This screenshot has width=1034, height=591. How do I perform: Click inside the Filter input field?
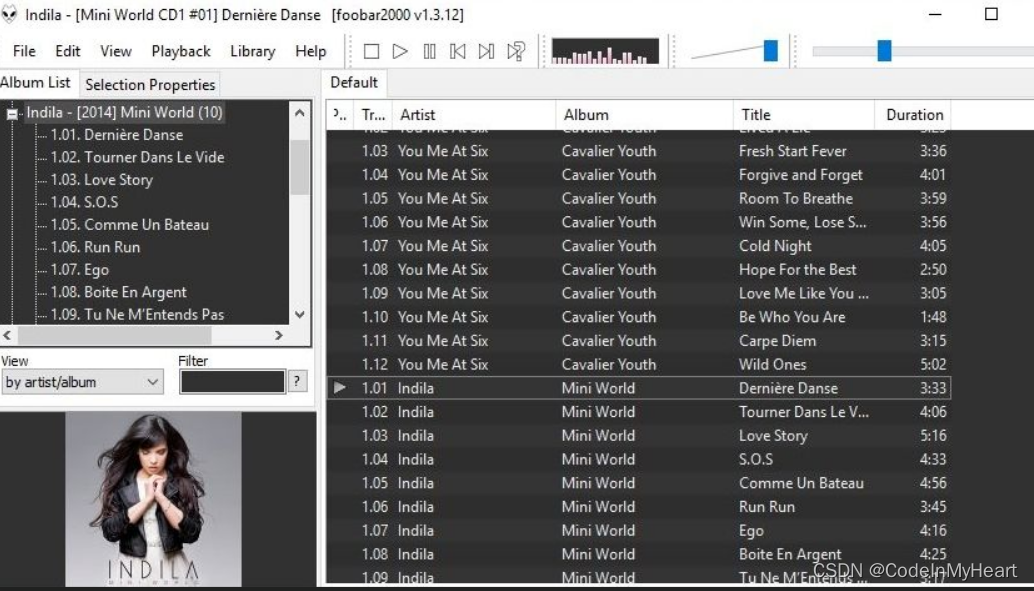coord(232,382)
